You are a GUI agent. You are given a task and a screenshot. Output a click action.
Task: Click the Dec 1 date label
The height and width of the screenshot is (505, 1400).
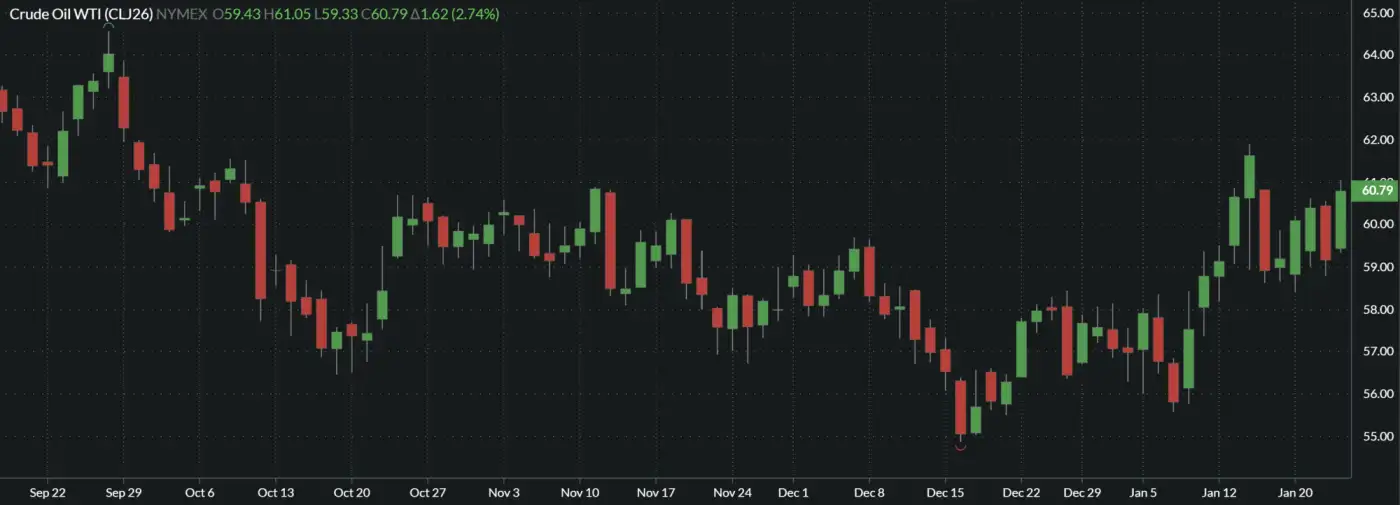click(x=793, y=493)
